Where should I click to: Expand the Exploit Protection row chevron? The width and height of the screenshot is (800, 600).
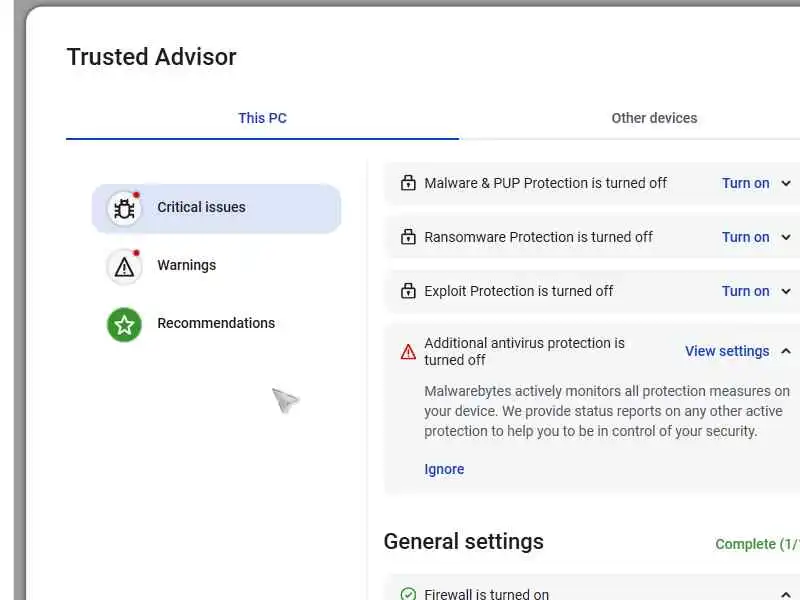[786, 291]
